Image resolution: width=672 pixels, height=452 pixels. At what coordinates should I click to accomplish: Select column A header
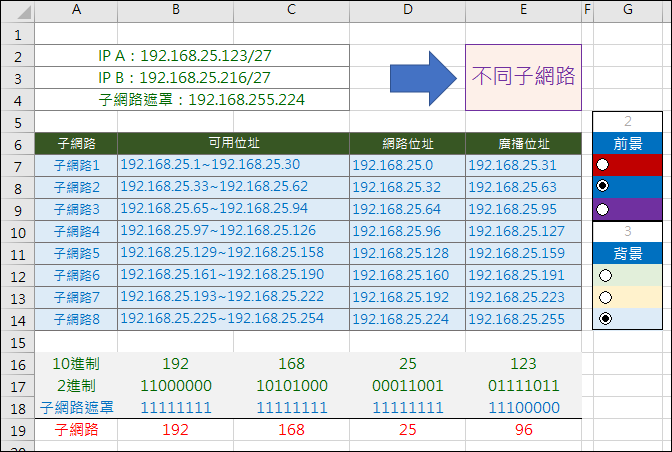click(76, 10)
